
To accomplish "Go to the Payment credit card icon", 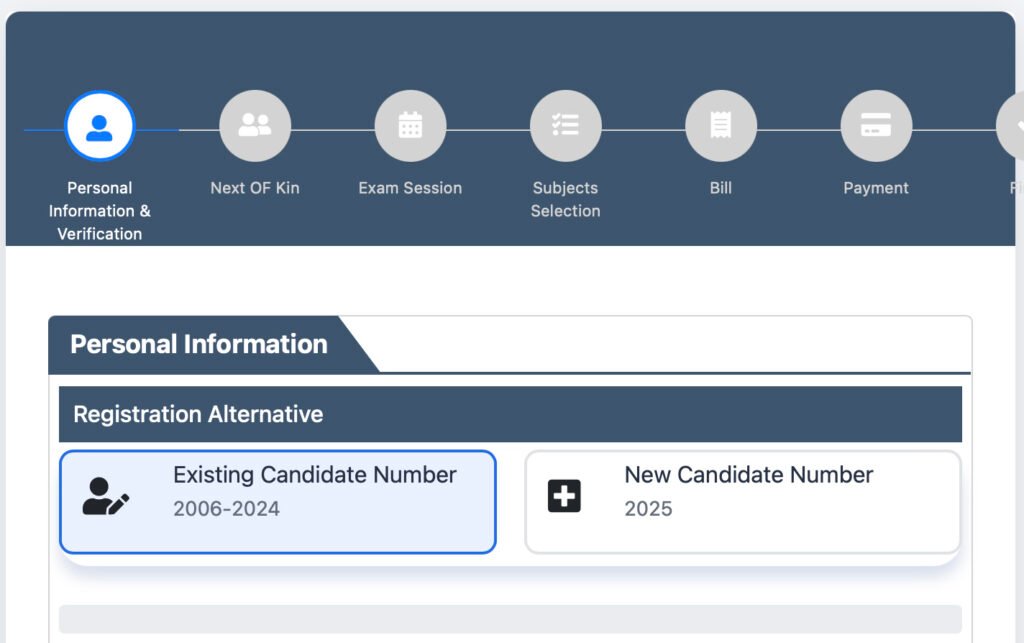I will [x=876, y=126].
